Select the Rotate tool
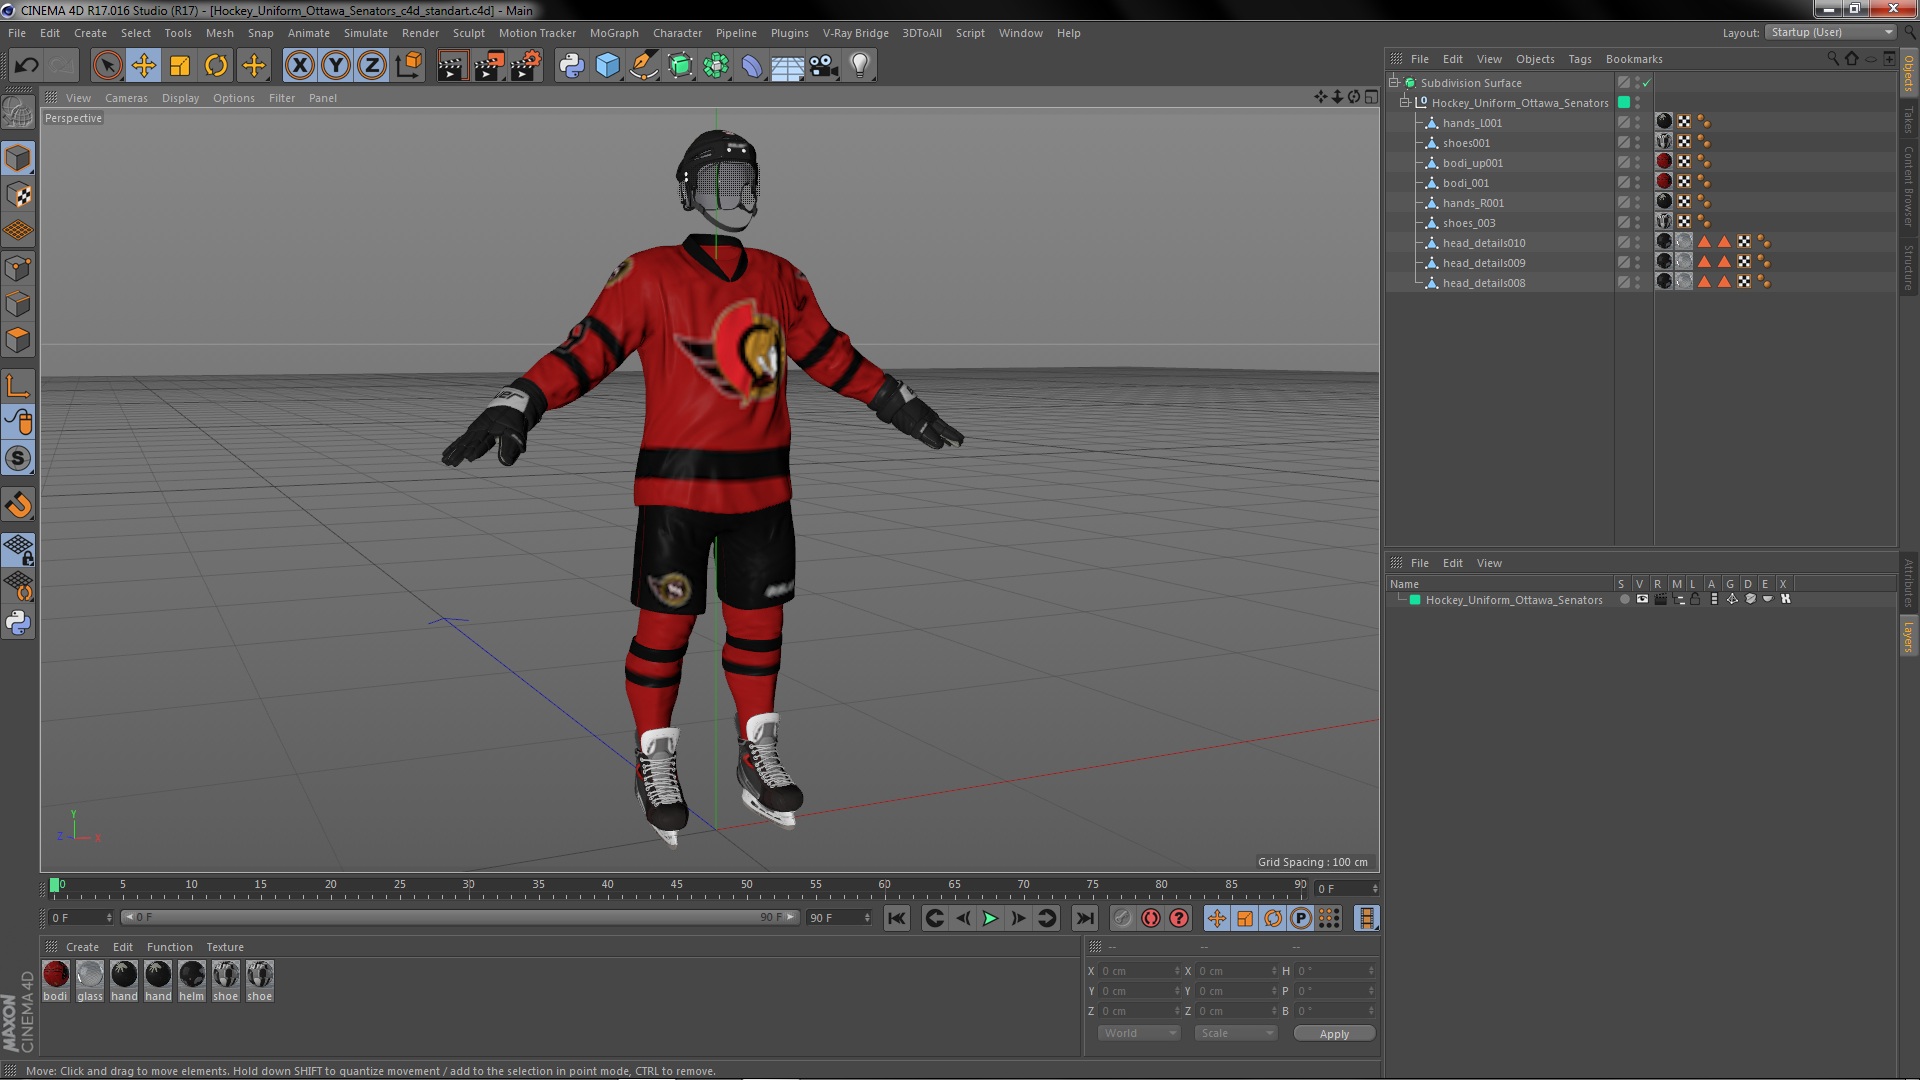 click(216, 66)
